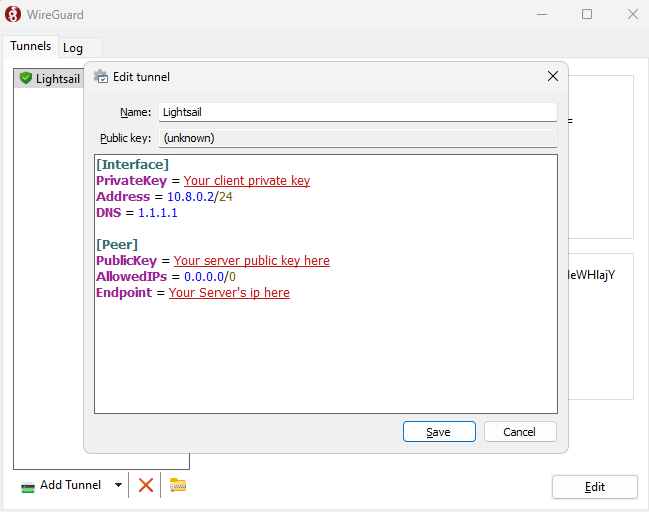Select the Lightsail tunnel in list
The height and width of the screenshot is (512, 649).
[50, 79]
